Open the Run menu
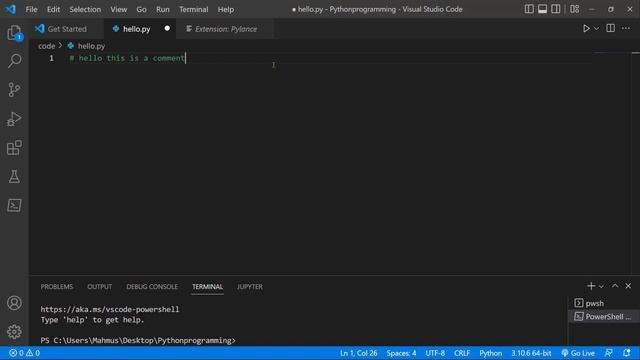Screen dimensions: 640x360 (x=163, y=9)
